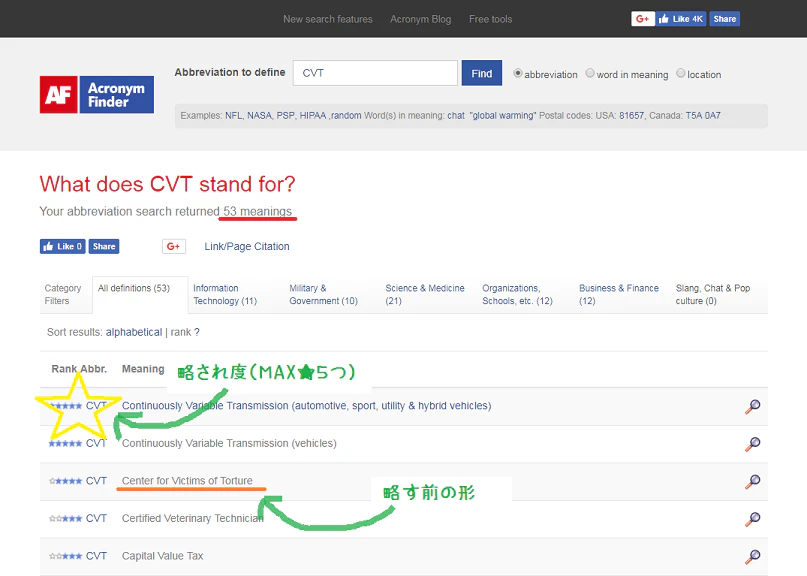Switch to All definitions (53) tab
This screenshot has width=807, height=576.
(140, 294)
